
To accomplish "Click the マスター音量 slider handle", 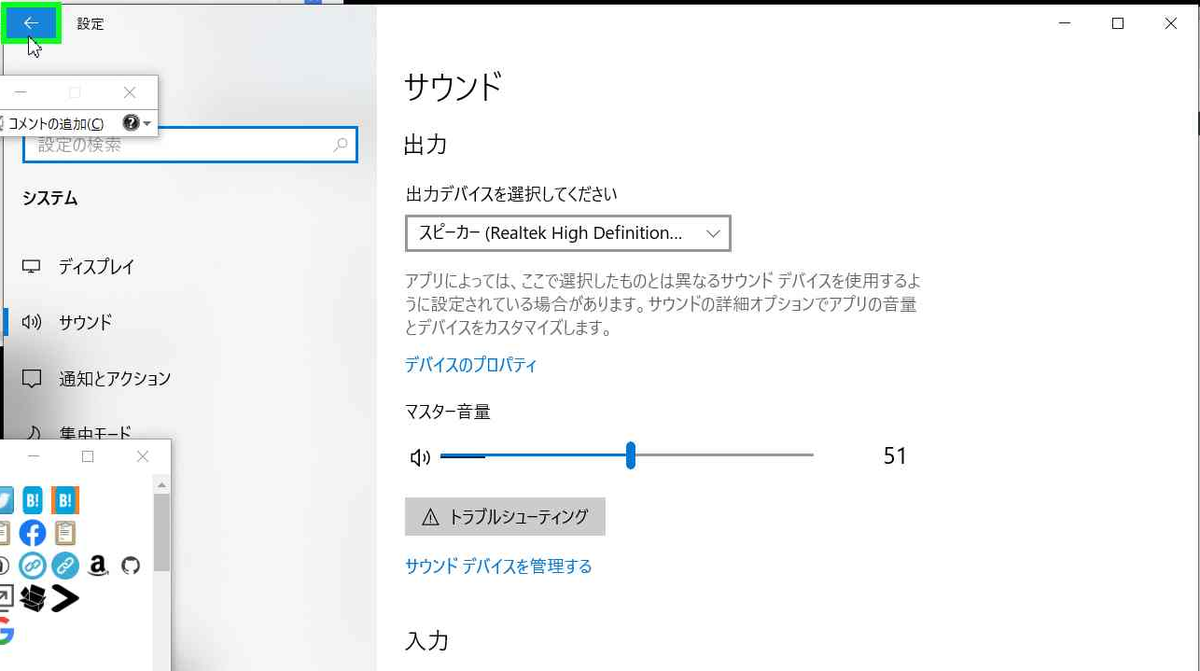I will (631, 455).
